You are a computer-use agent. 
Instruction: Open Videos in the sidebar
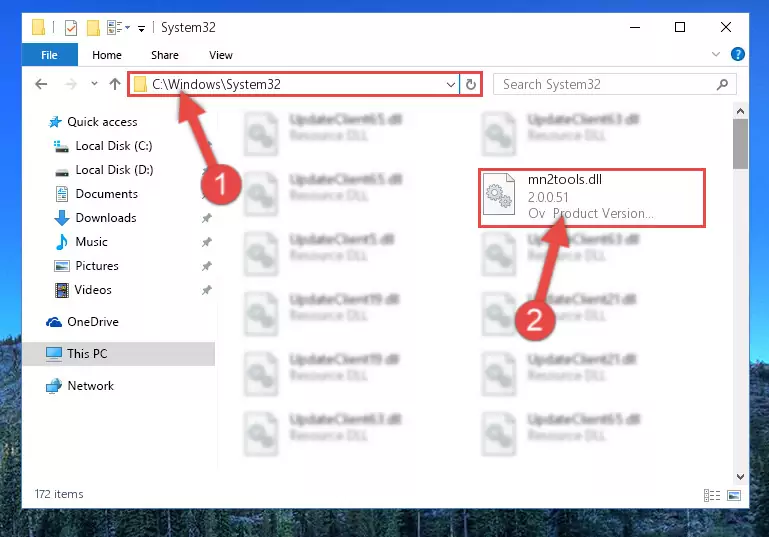(93, 290)
